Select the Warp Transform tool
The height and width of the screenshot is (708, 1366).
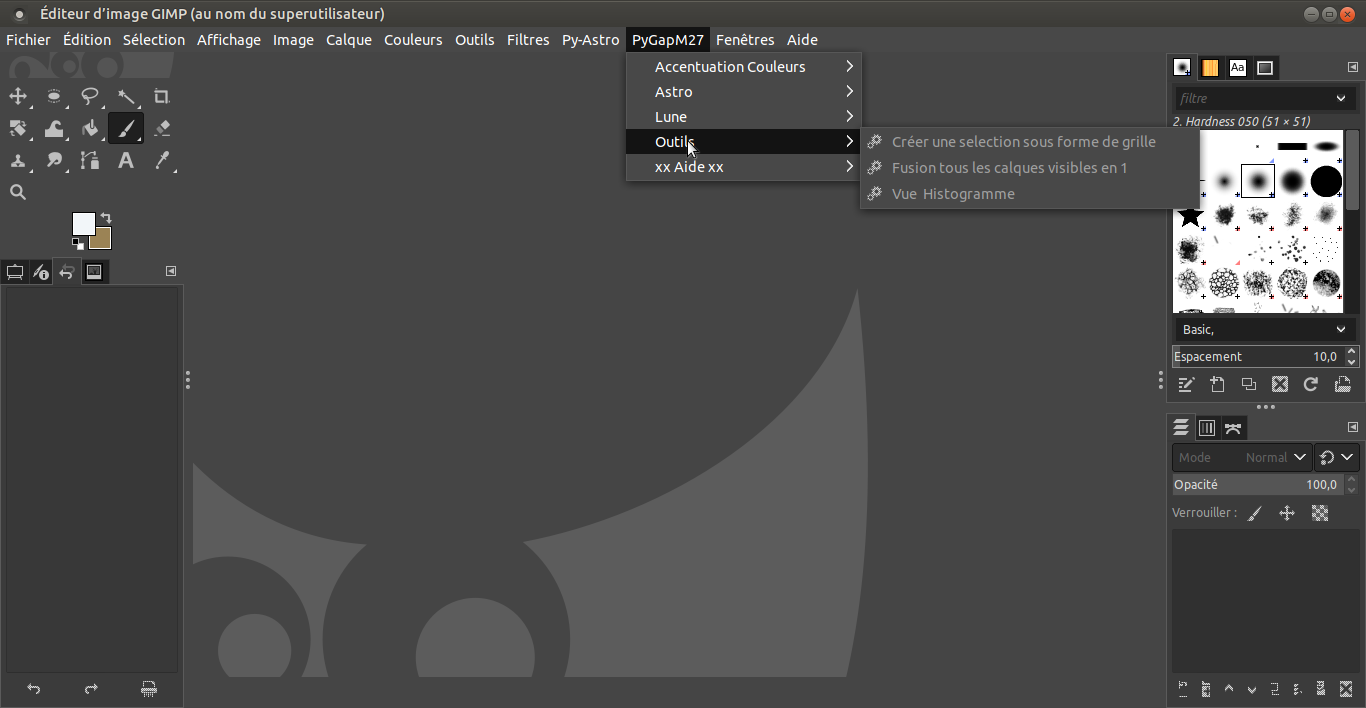[x=54, y=129]
